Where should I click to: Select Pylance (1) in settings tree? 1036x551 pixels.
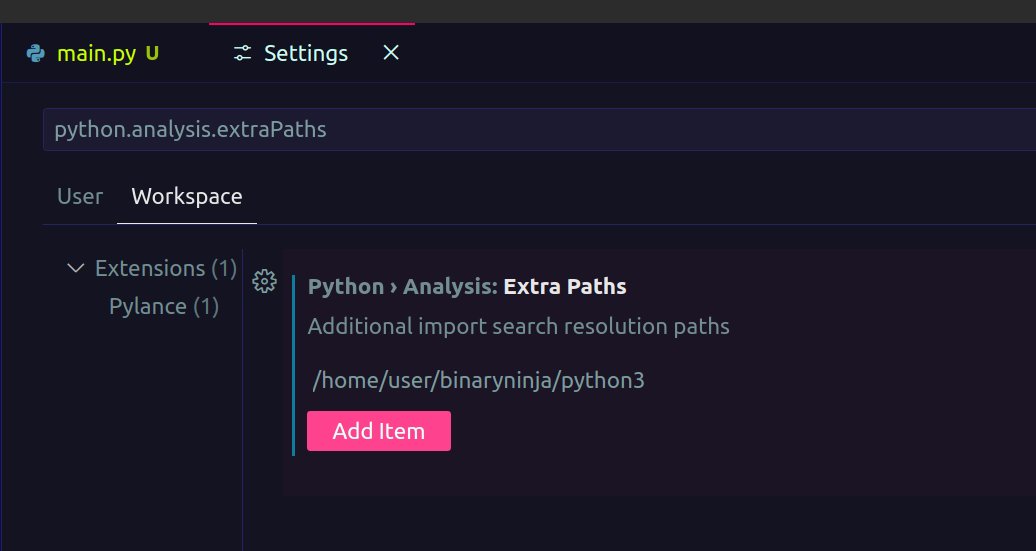pyautogui.click(x=164, y=307)
